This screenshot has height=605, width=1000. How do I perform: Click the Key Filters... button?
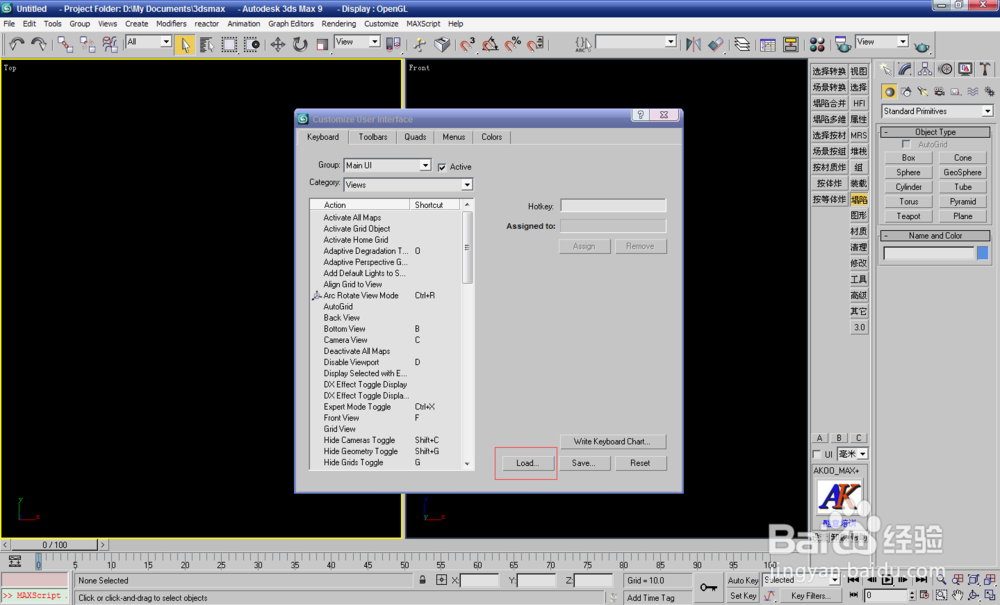tap(811, 595)
